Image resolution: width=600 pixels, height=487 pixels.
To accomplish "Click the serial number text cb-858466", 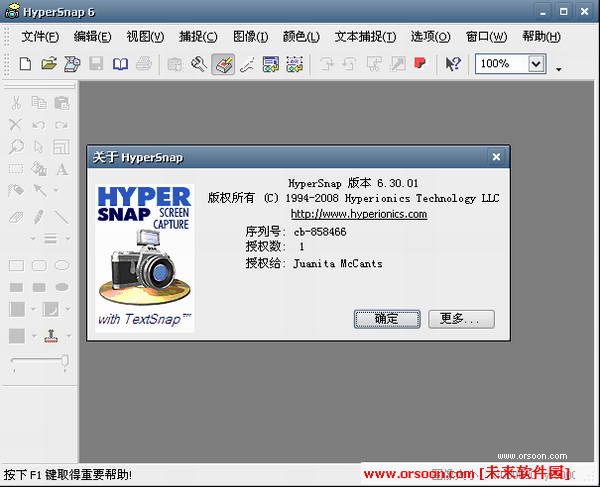I will coord(320,232).
